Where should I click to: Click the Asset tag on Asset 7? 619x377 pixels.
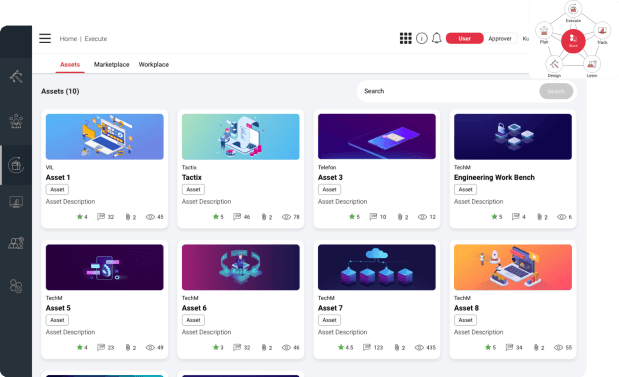(x=329, y=320)
